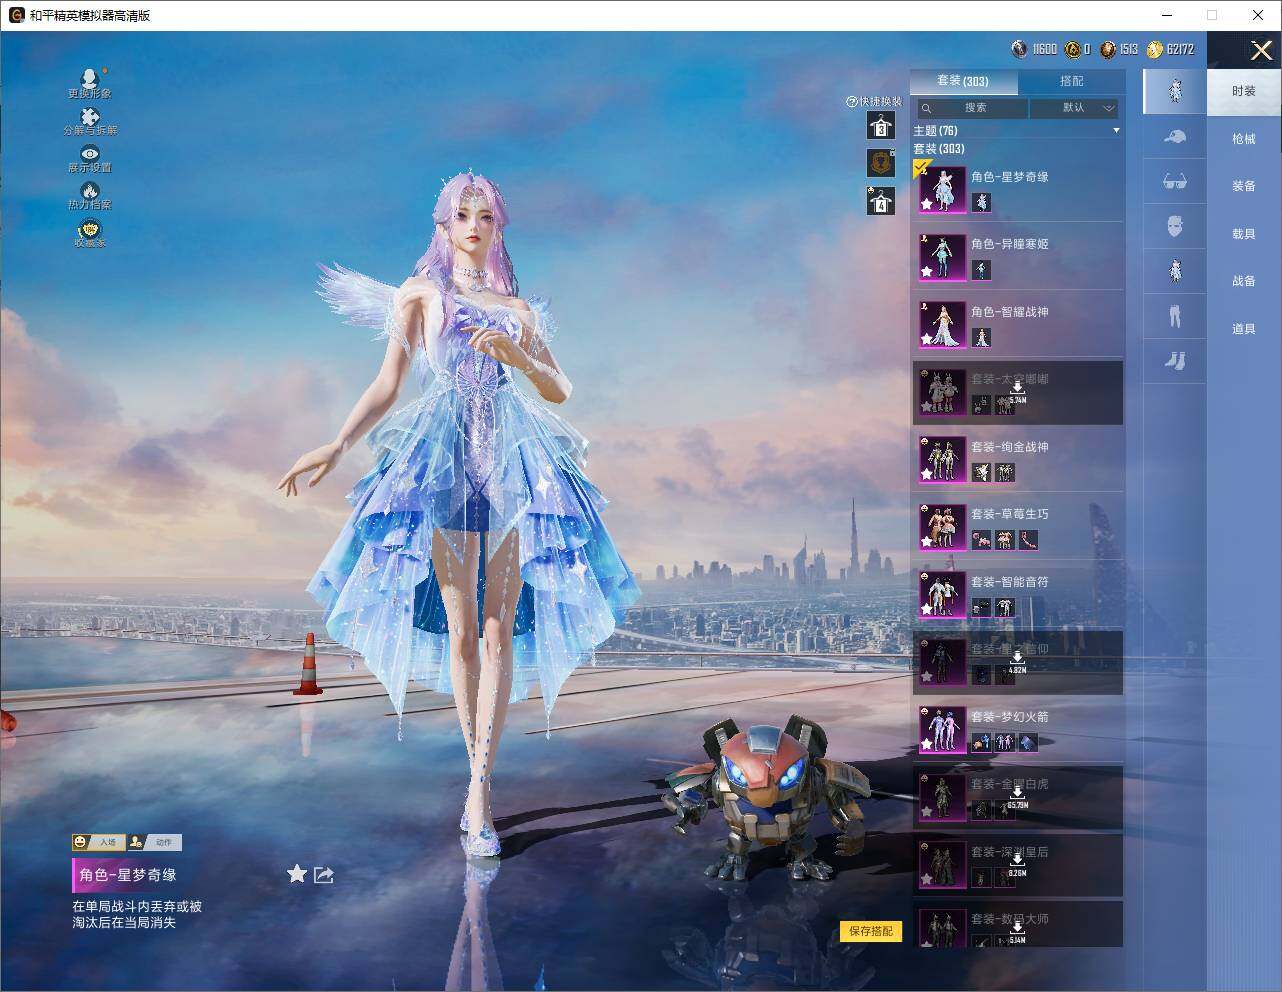The image size is (1282, 992).
Task: Toggle favorite star on 角色-异瞳寒姬 thumbnail
Action: click(927, 271)
